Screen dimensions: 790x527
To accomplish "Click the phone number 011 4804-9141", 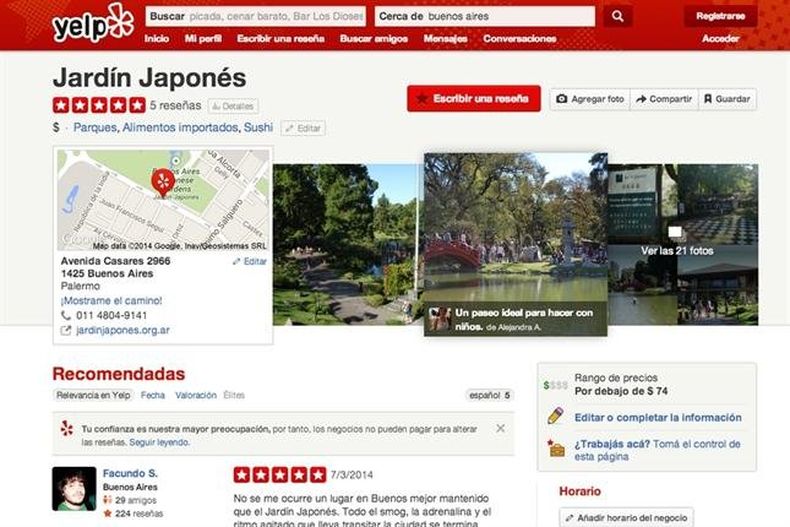I will [x=111, y=315].
